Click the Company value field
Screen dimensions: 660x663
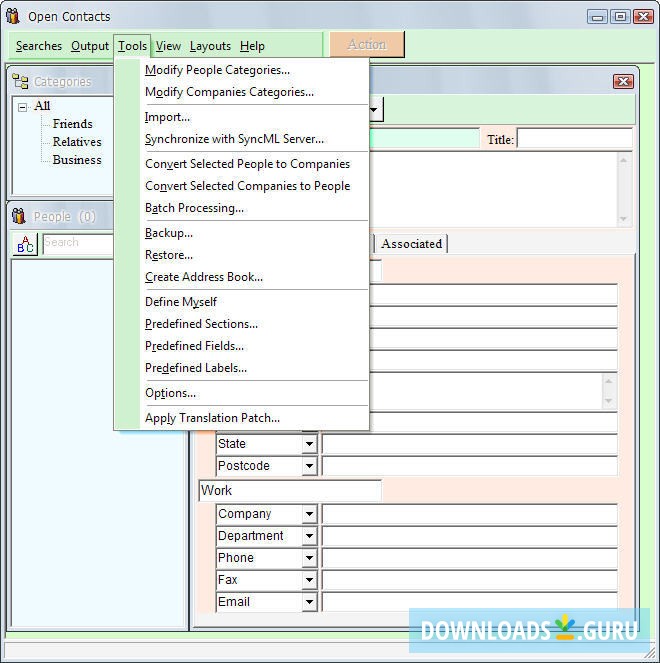pos(469,514)
